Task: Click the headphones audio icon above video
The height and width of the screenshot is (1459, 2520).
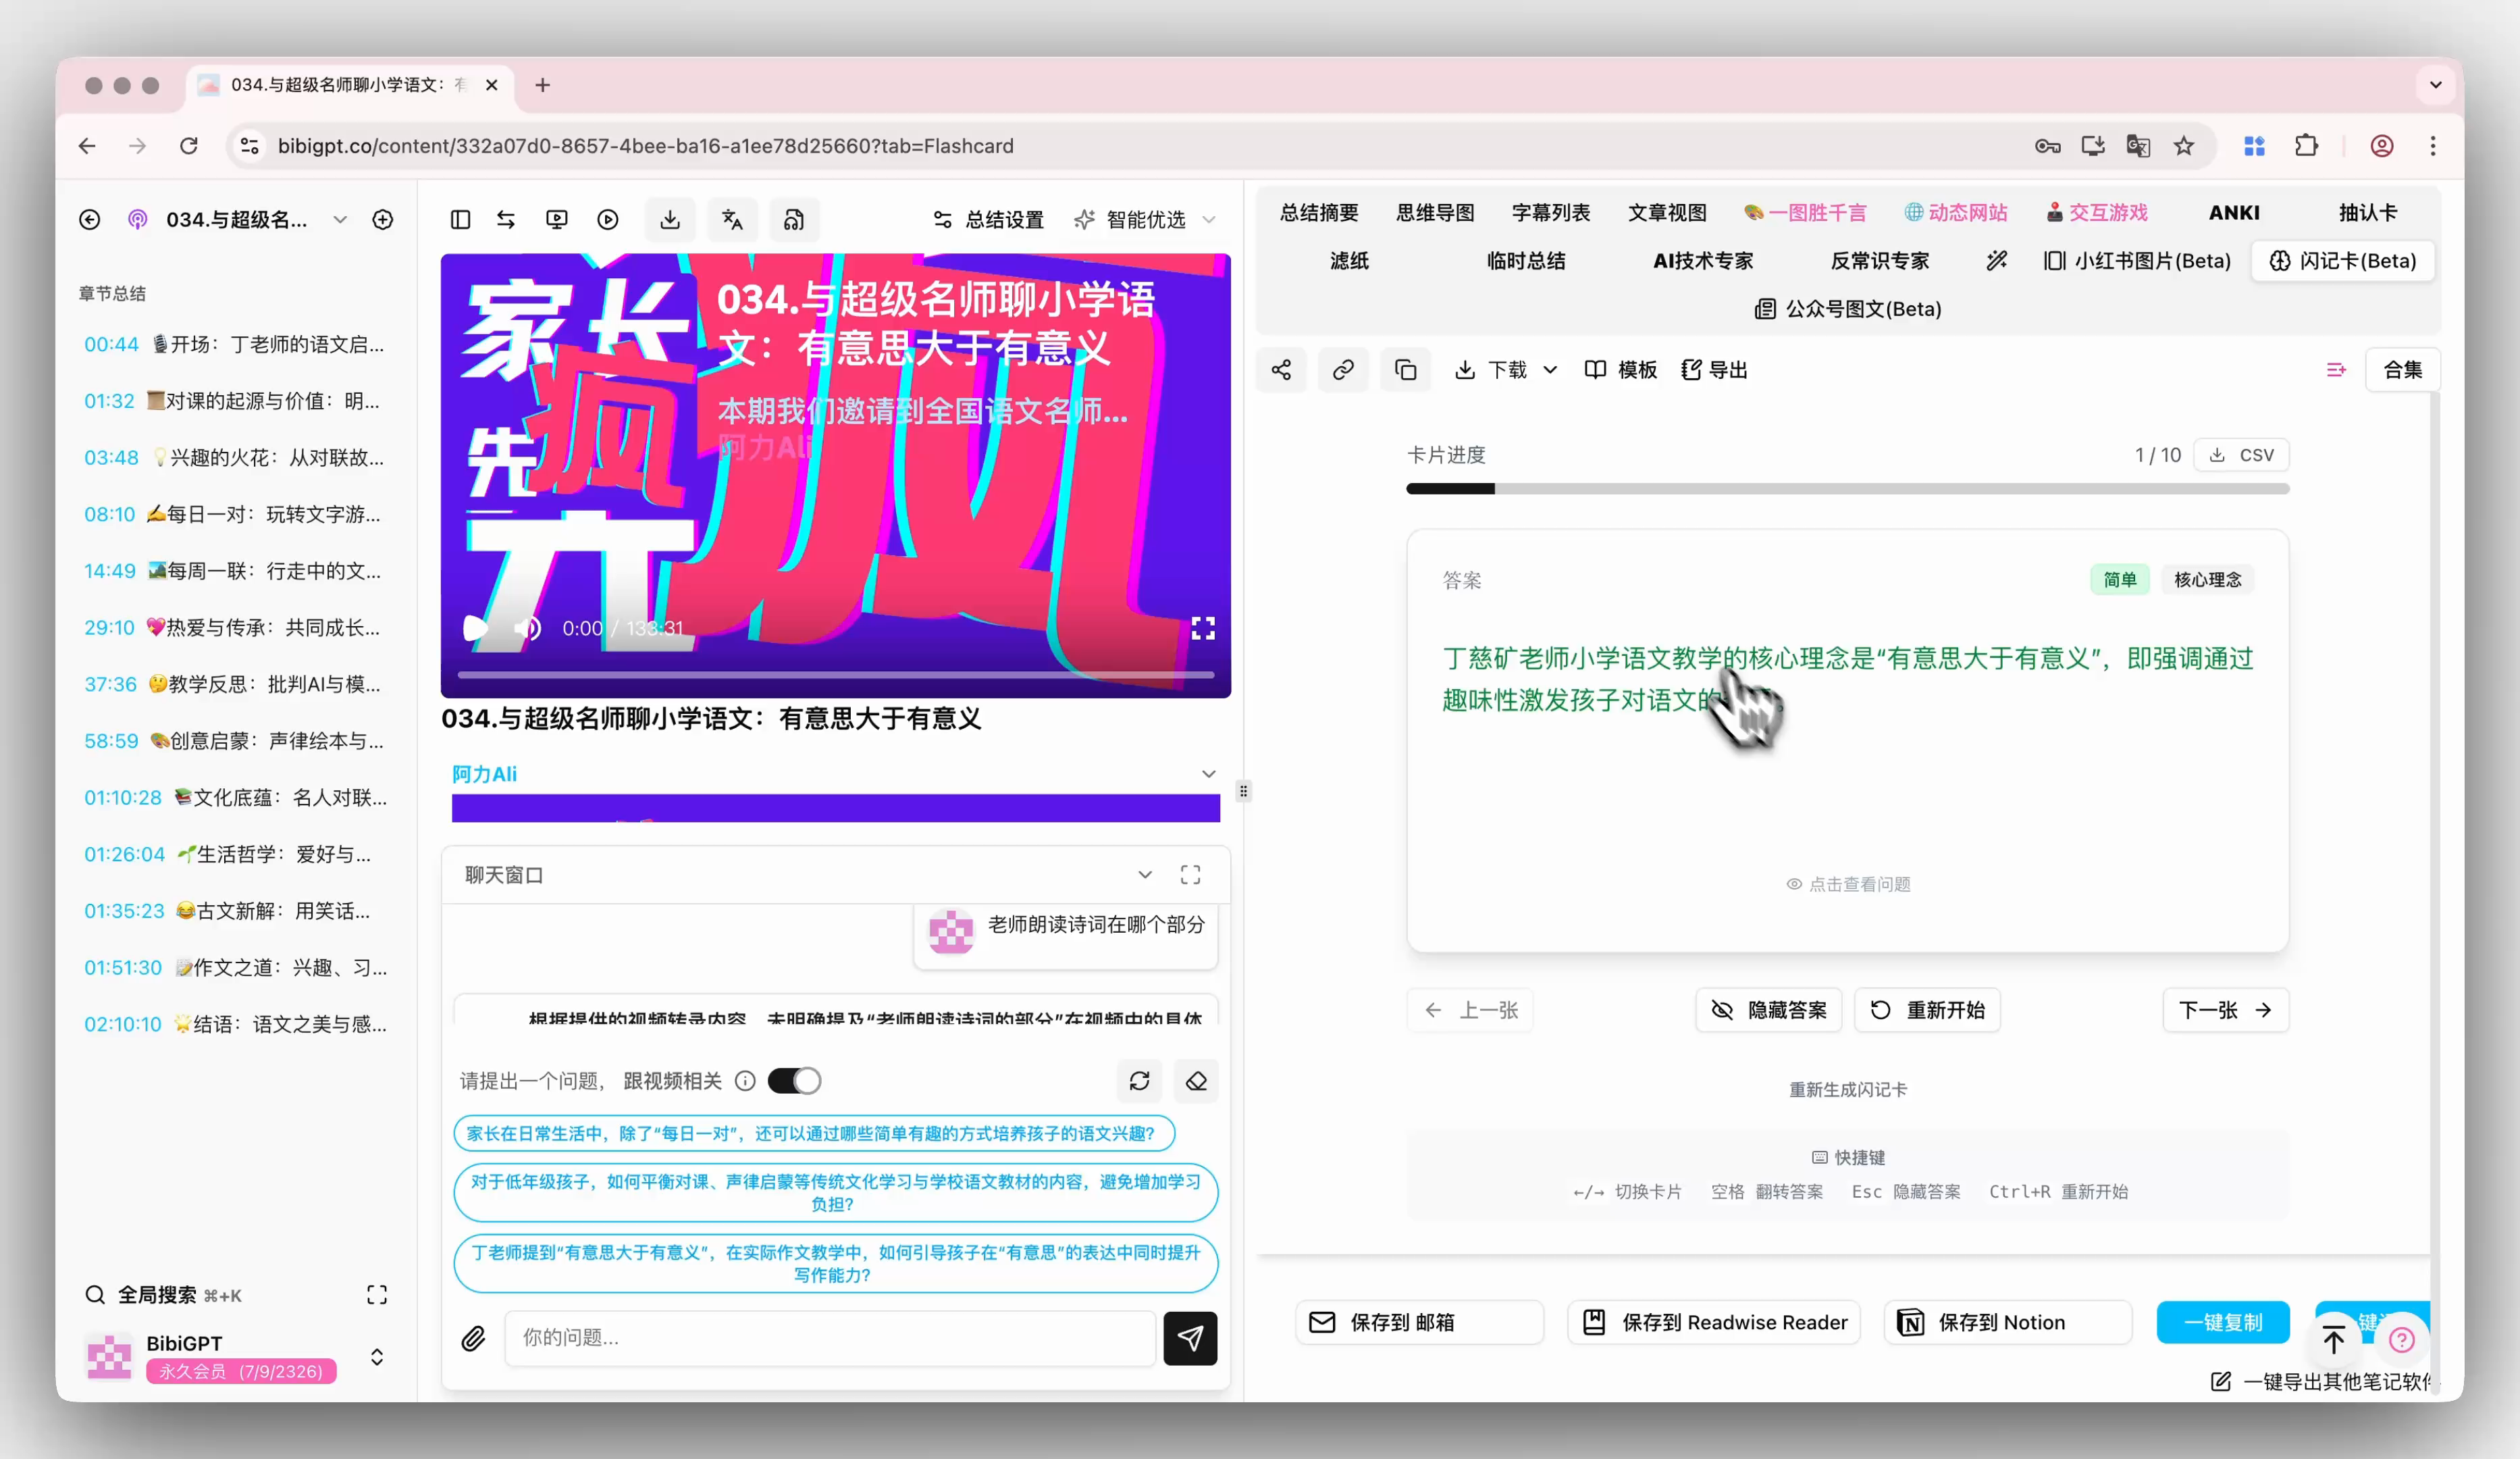Action: point(794,219)
